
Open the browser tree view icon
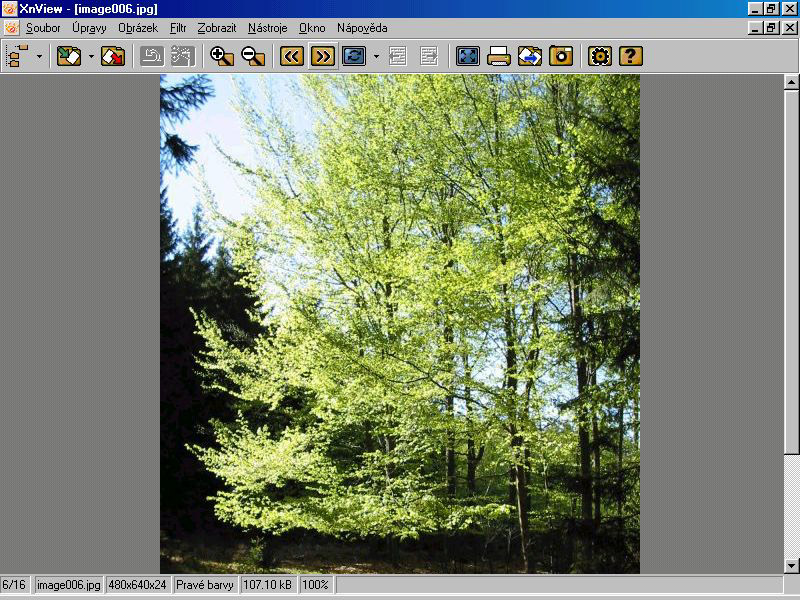coord(18,56)
